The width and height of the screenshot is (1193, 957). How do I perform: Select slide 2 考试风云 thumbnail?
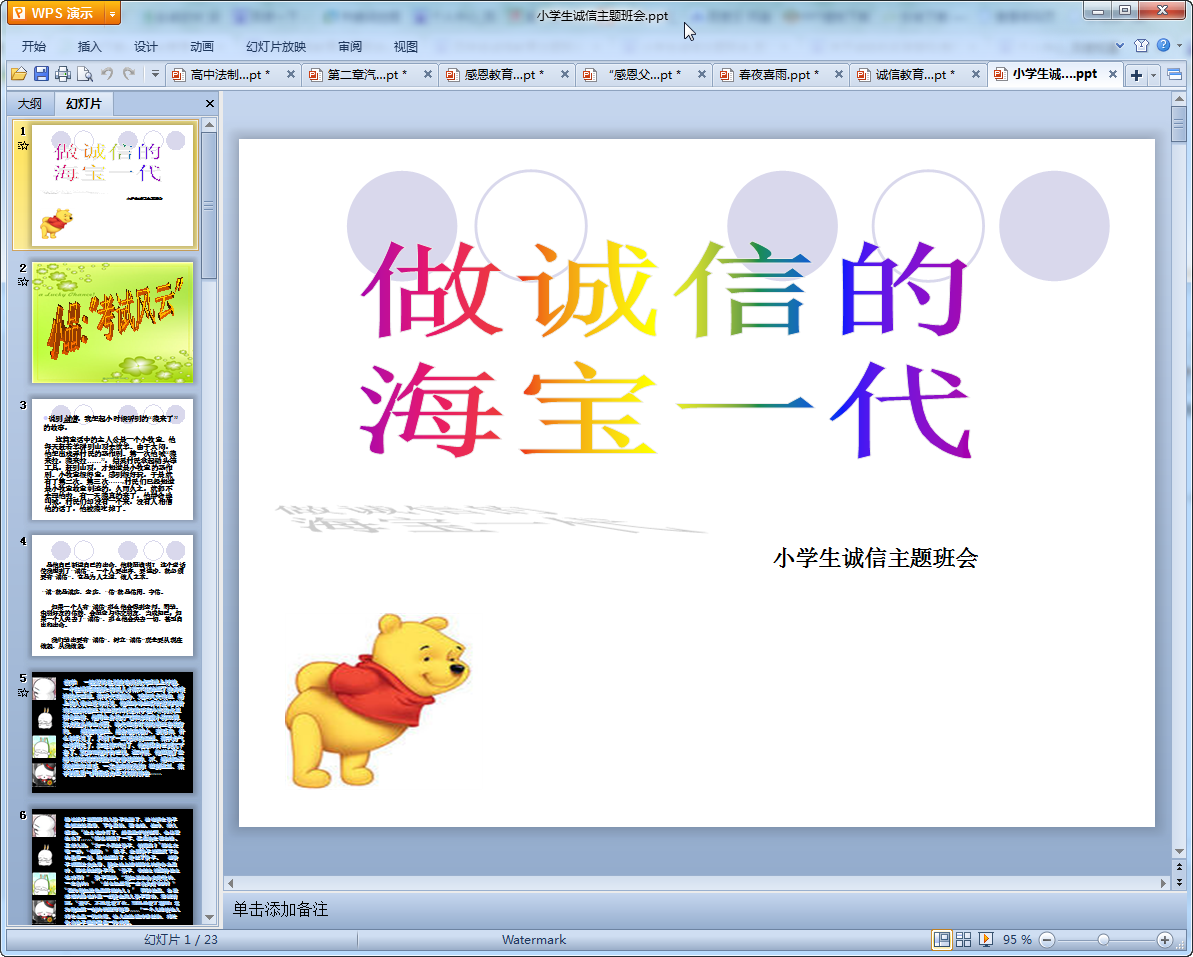coord(113,323)
